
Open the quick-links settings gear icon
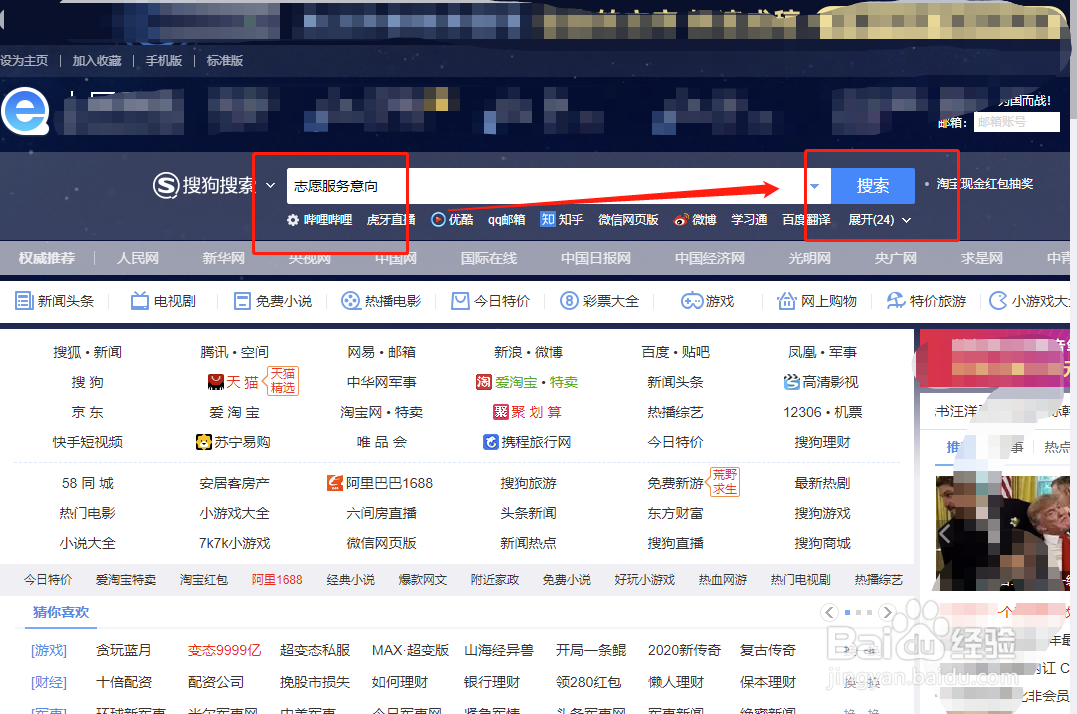[x=293, y=220]
